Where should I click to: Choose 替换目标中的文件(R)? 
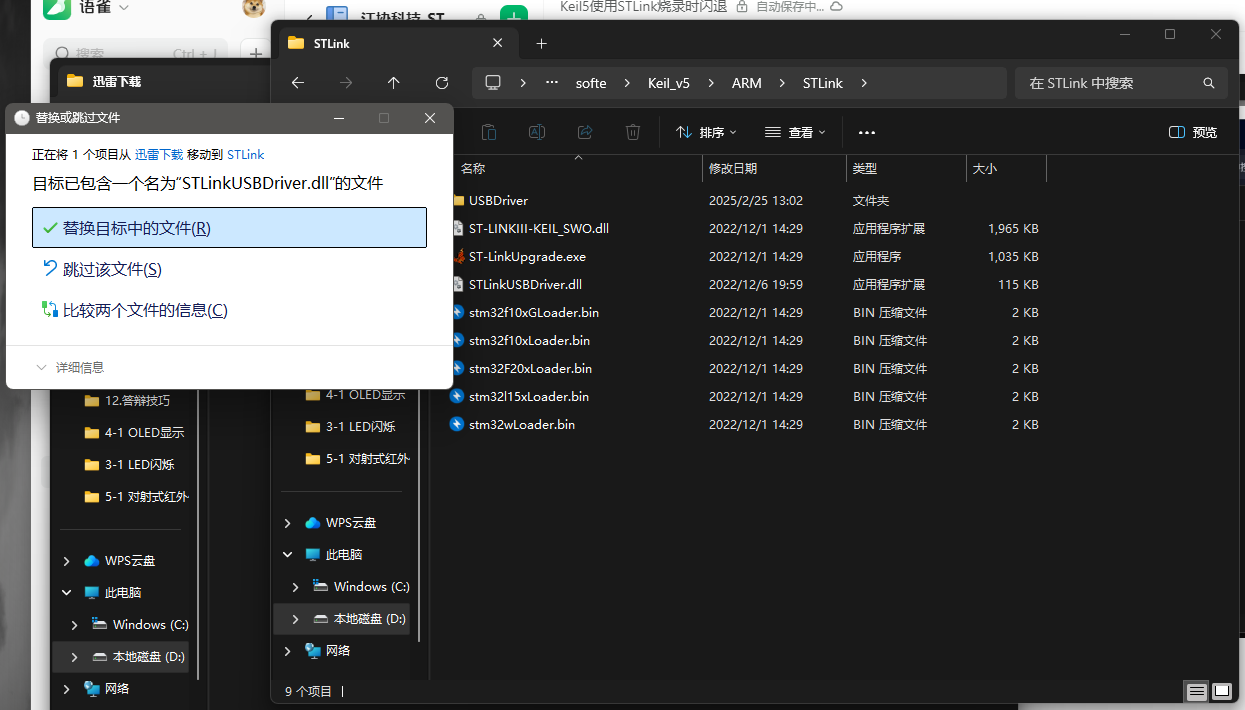(229, 228)
